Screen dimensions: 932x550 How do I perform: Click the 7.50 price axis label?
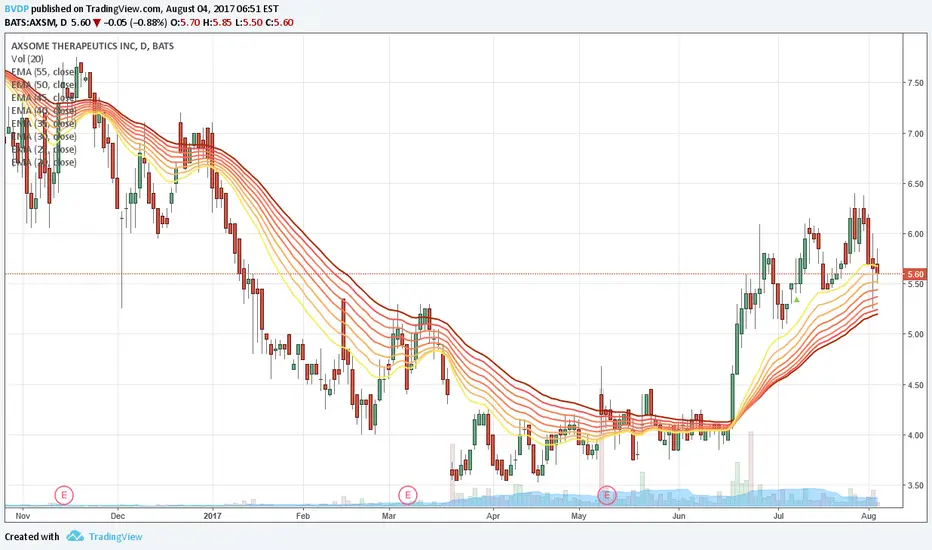click(916, 83)
